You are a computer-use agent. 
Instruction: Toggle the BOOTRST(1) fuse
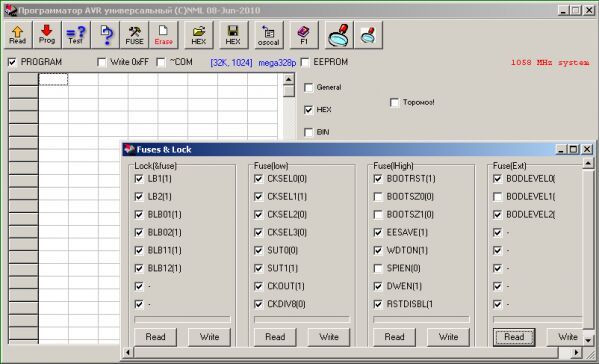[x=378, y=178]
